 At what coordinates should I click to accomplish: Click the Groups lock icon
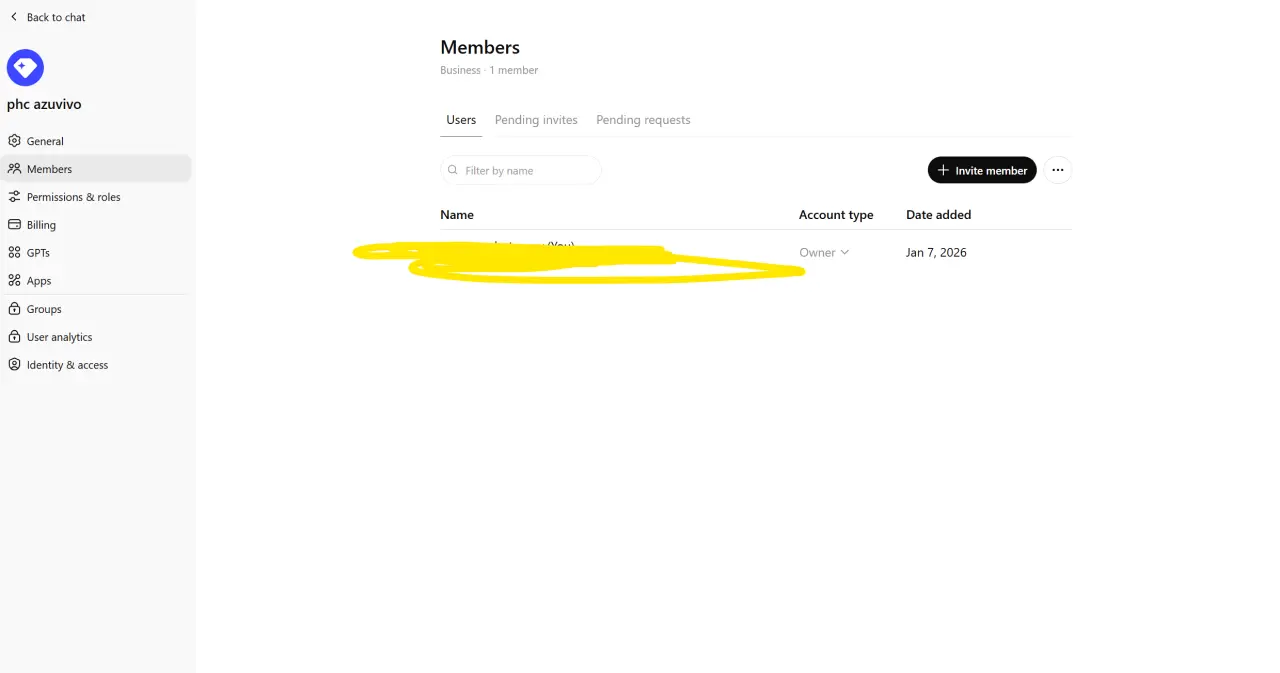point(14,309)
